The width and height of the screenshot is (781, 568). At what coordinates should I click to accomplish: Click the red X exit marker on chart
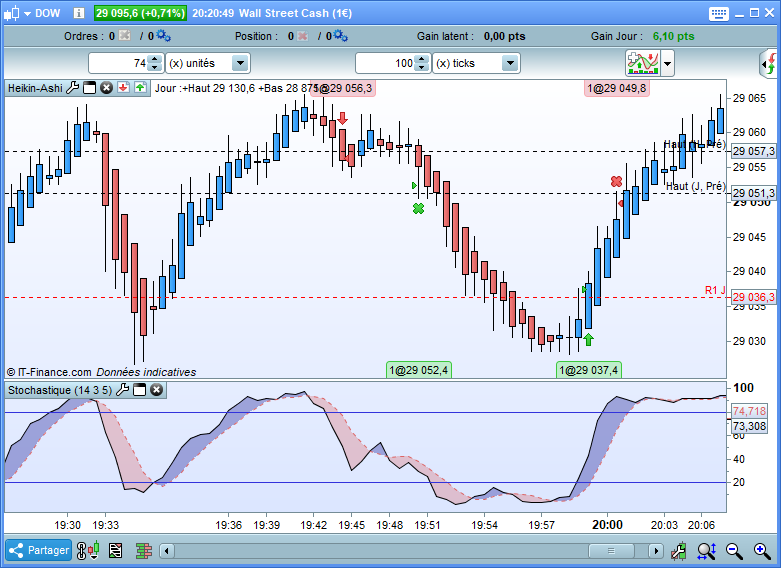pos(616,181)
